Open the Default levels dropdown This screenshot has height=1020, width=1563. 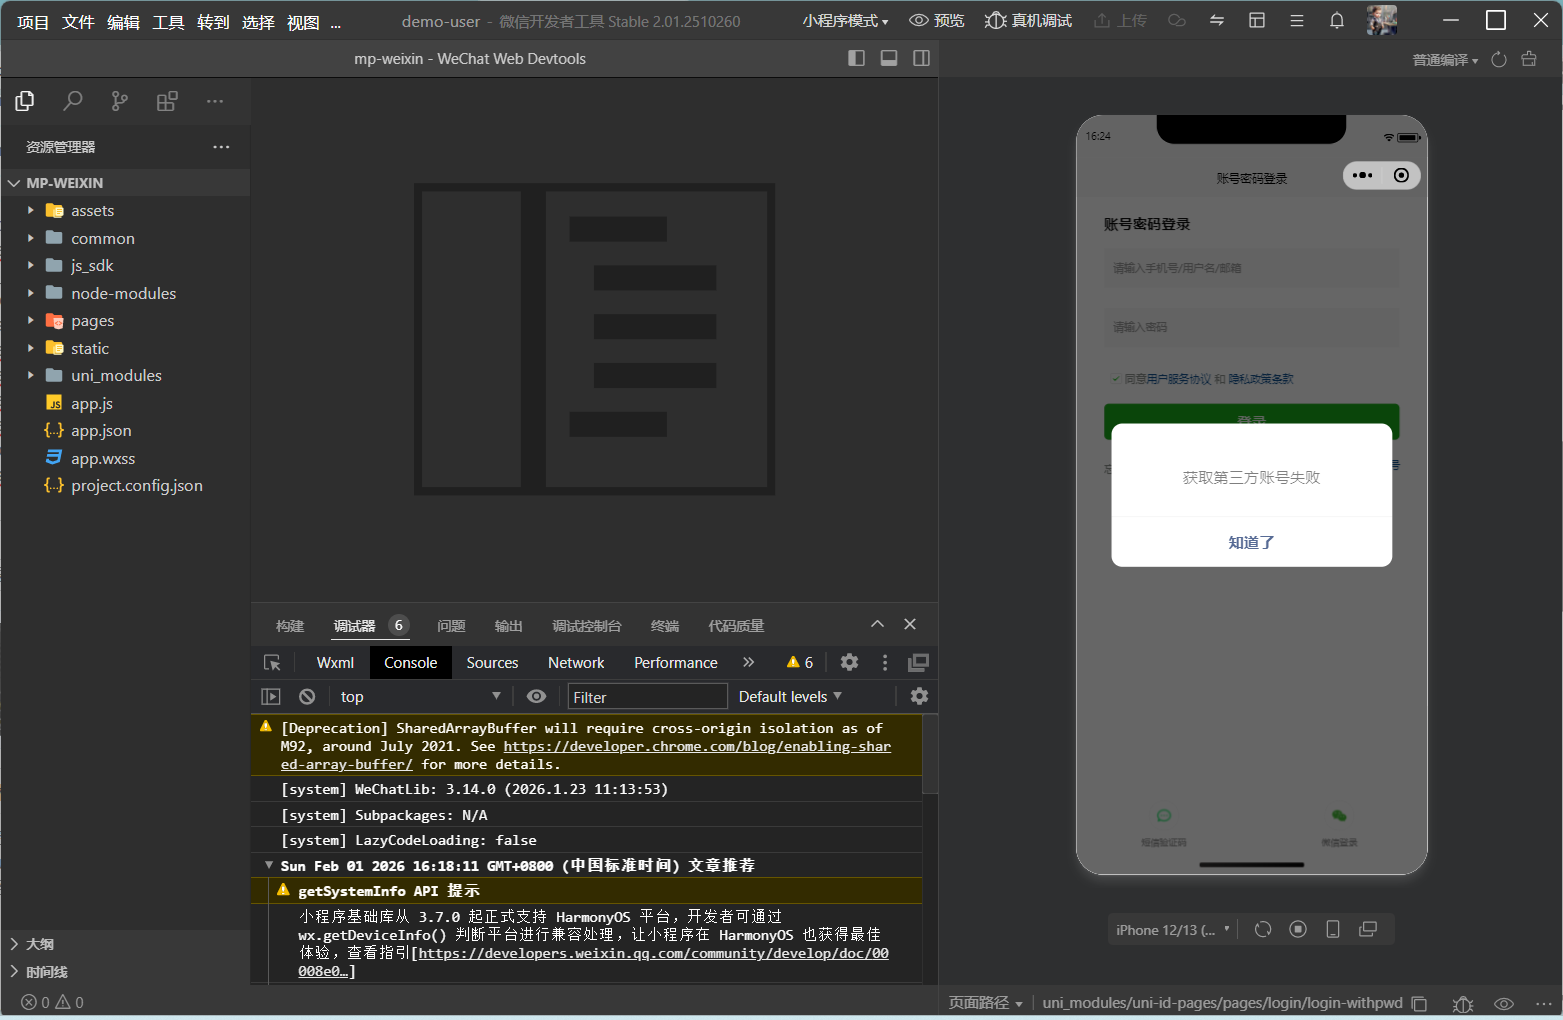(x=790, y=697)
